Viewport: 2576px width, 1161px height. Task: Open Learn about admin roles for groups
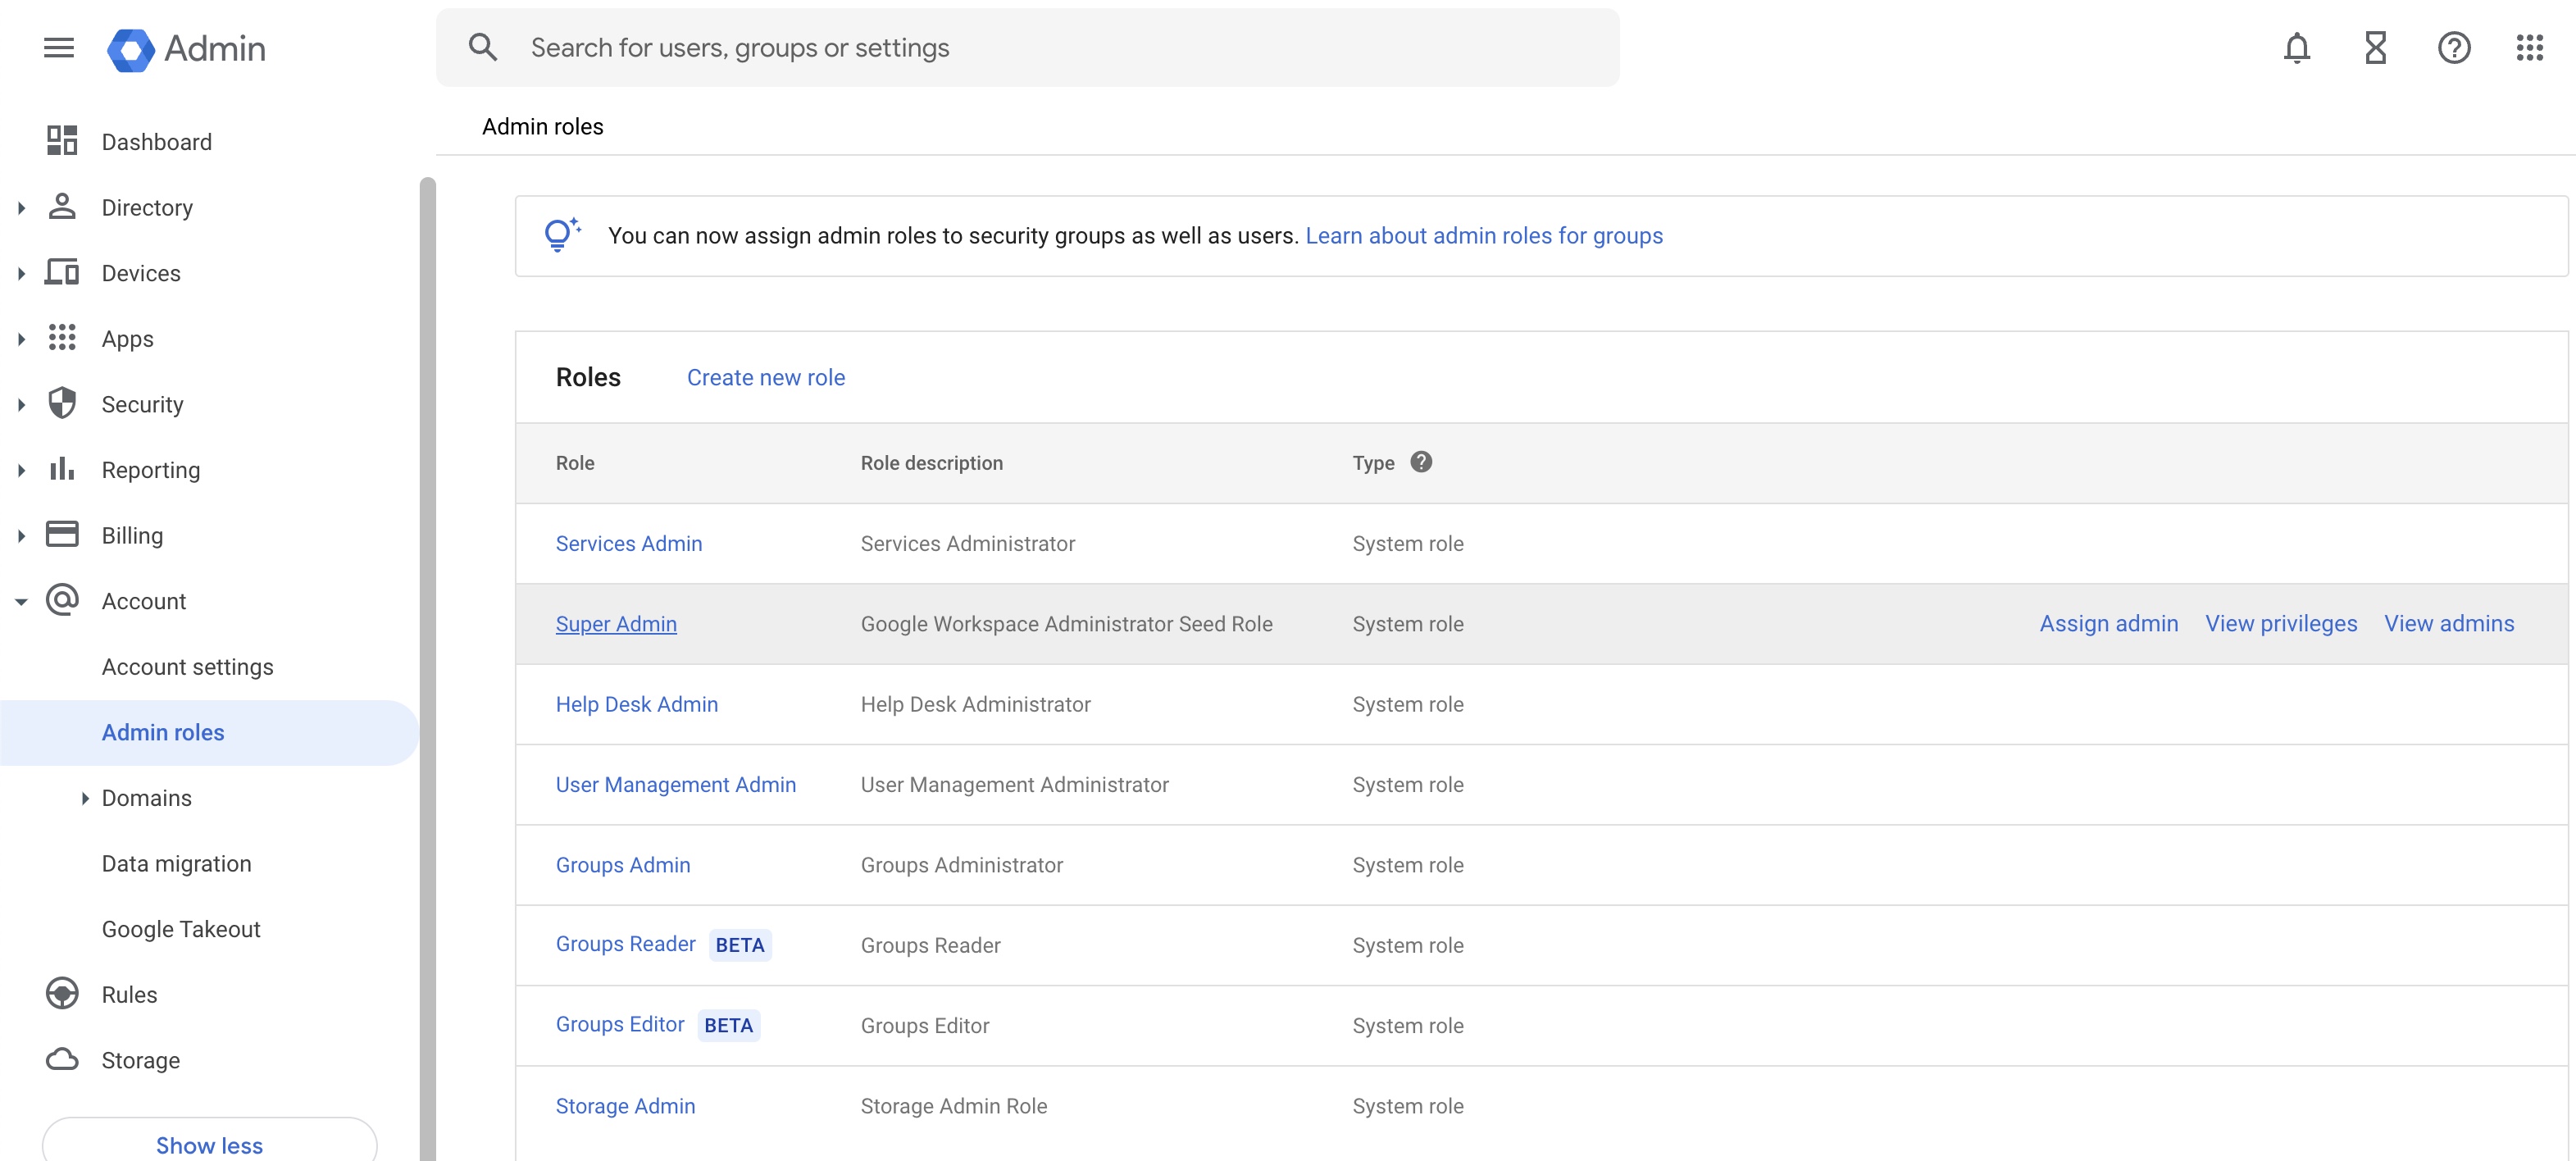coord(1484,235)
